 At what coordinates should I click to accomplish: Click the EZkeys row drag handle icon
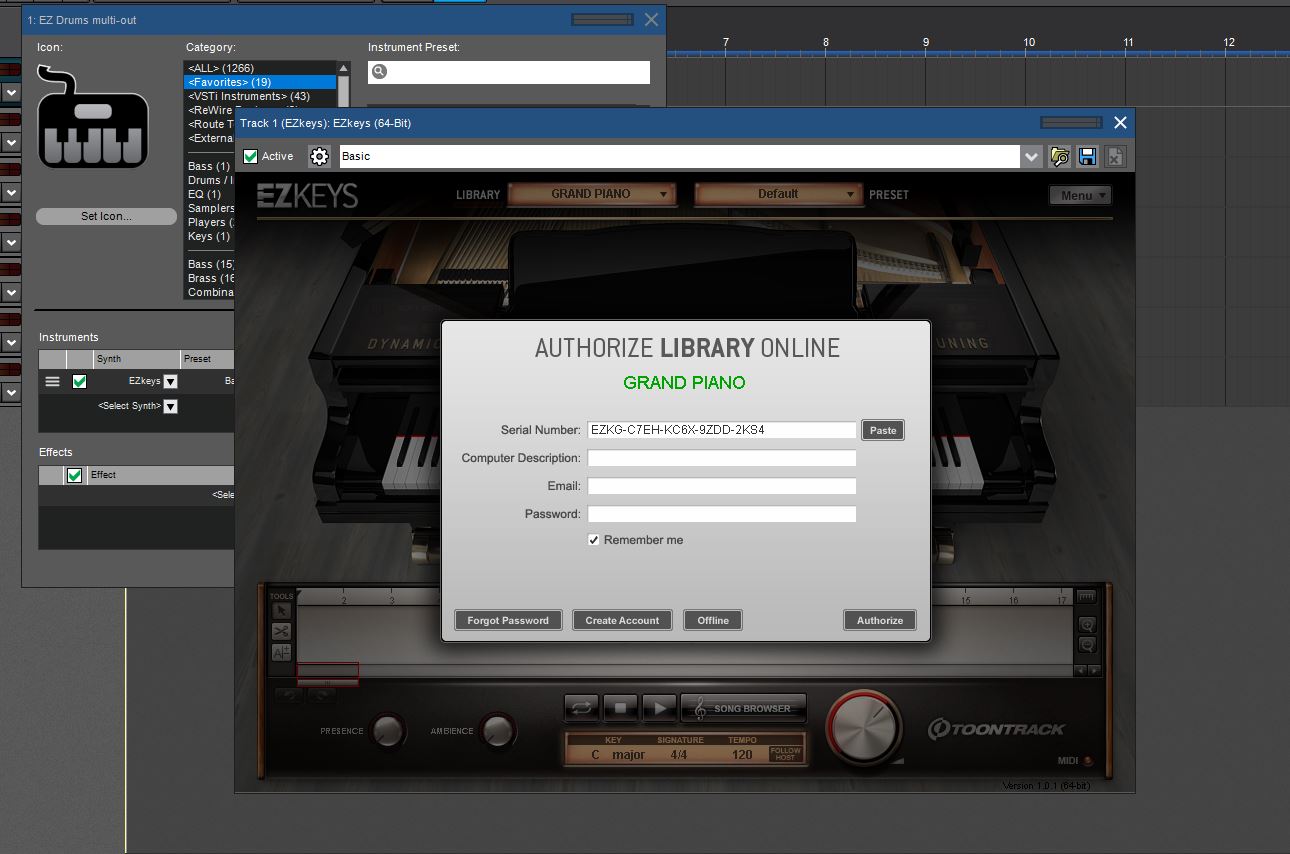pos(52,381)
